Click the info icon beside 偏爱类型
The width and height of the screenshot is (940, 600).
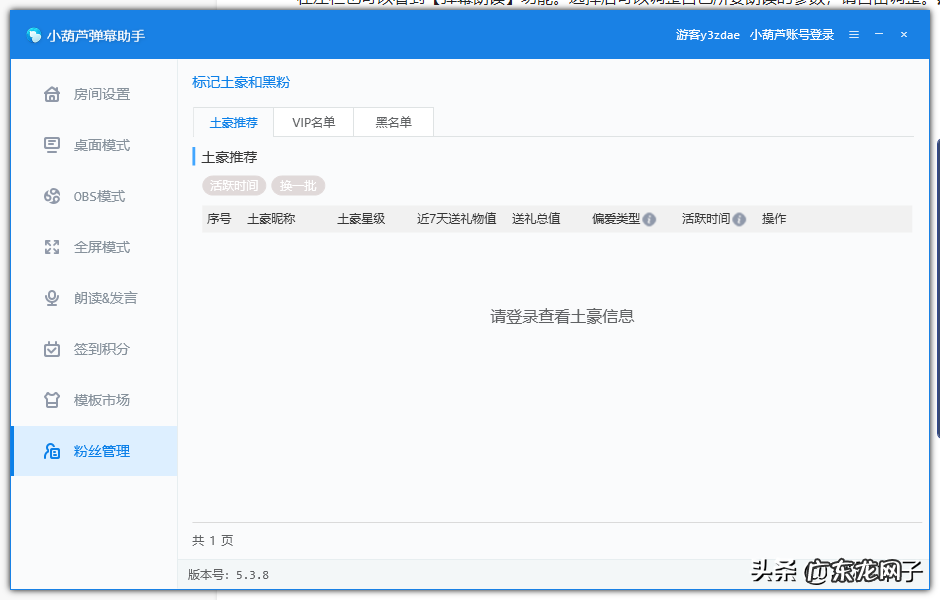(648, 218)
